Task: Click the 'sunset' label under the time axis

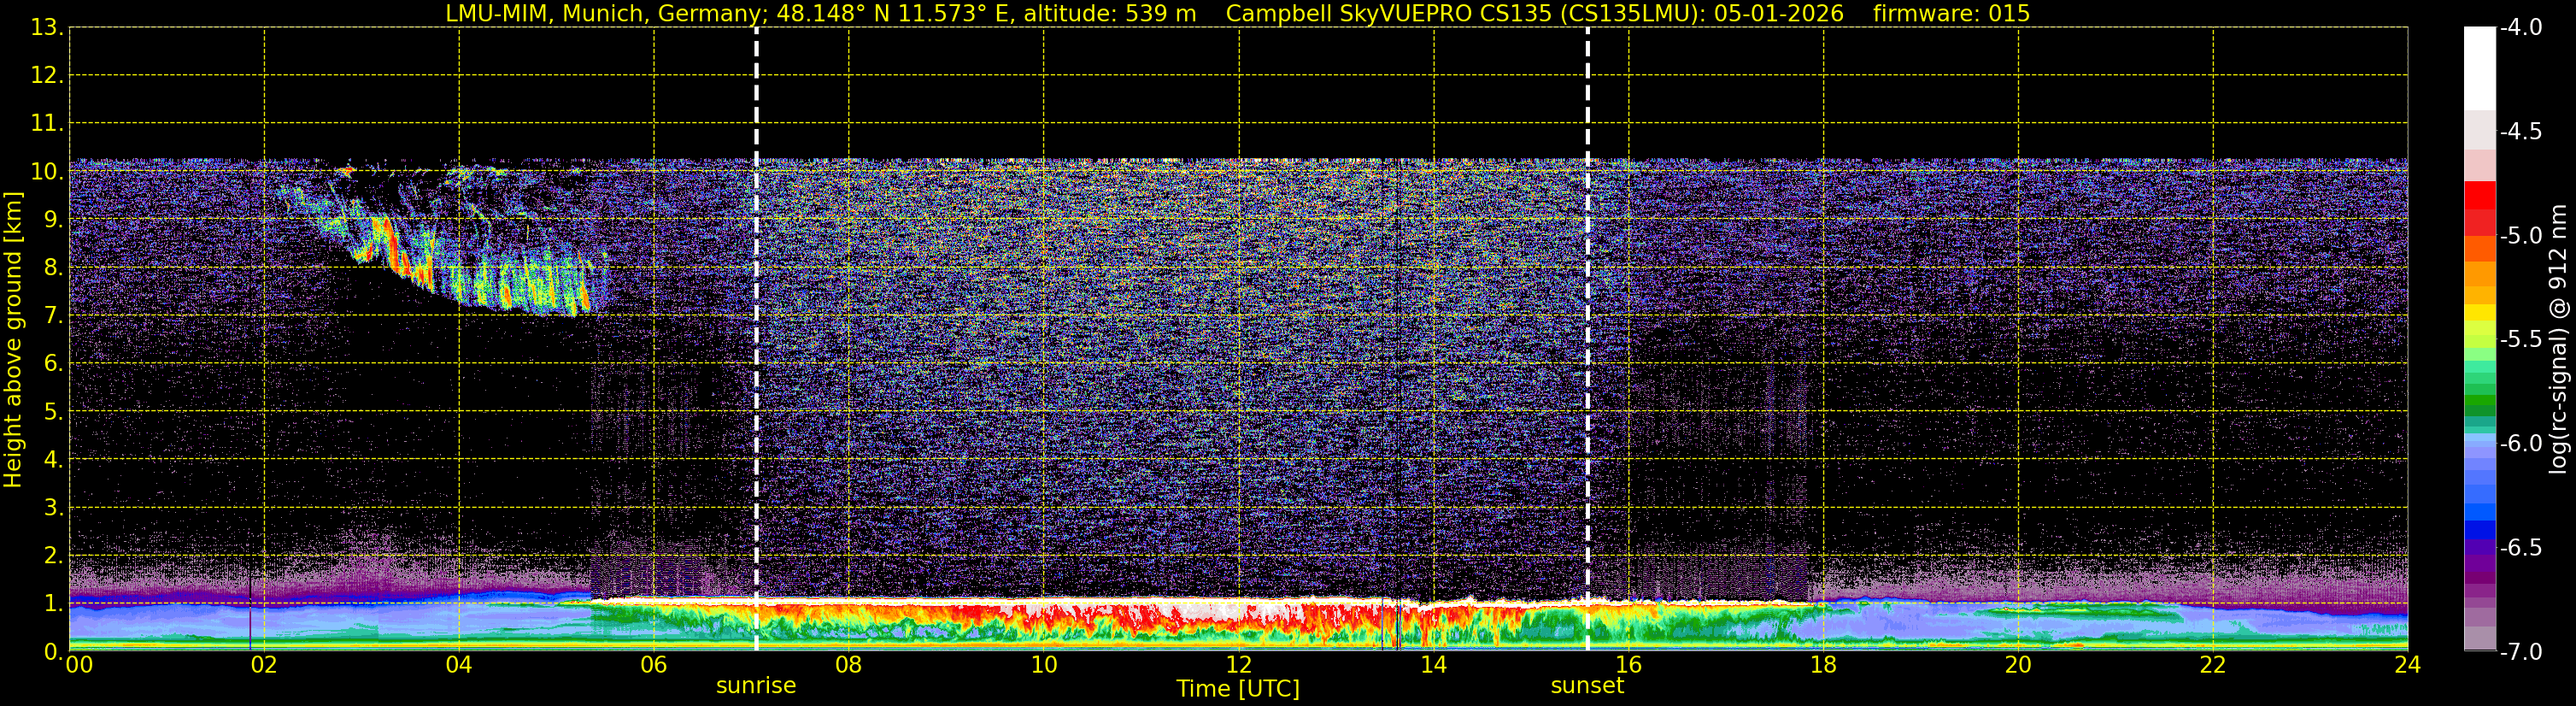Action: click(1587, 686)
